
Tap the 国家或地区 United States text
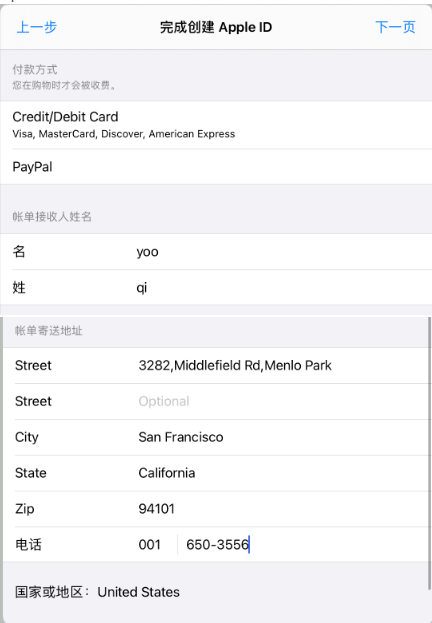(97, 592)
